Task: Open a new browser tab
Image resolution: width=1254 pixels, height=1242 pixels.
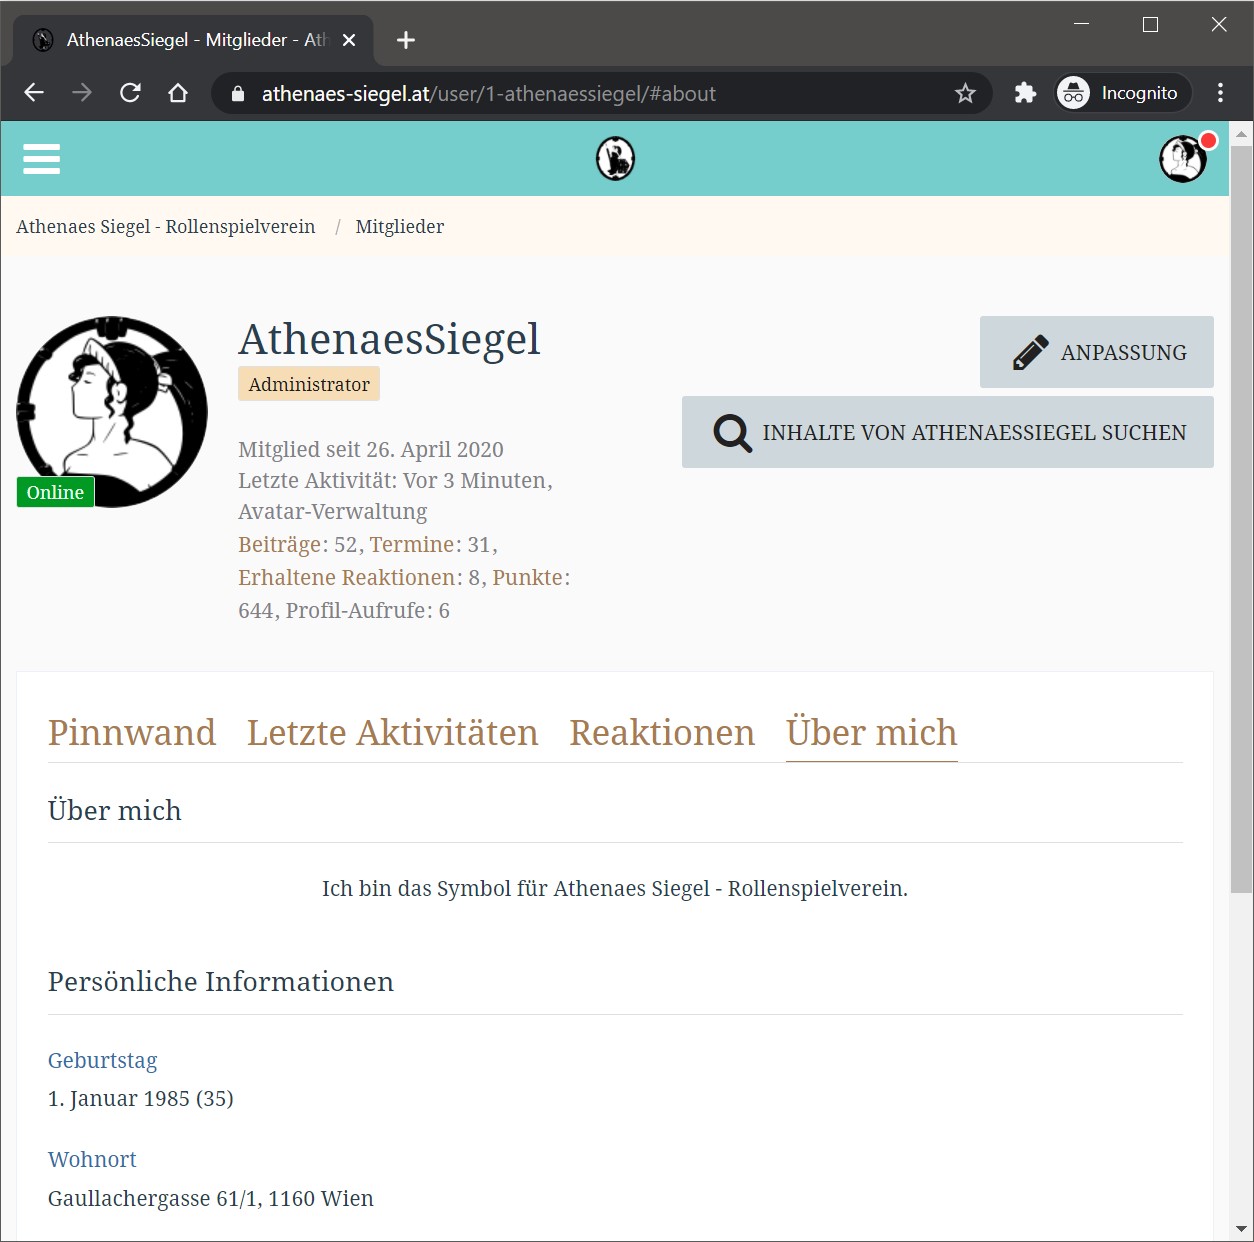Action: [x=405, y=40]
